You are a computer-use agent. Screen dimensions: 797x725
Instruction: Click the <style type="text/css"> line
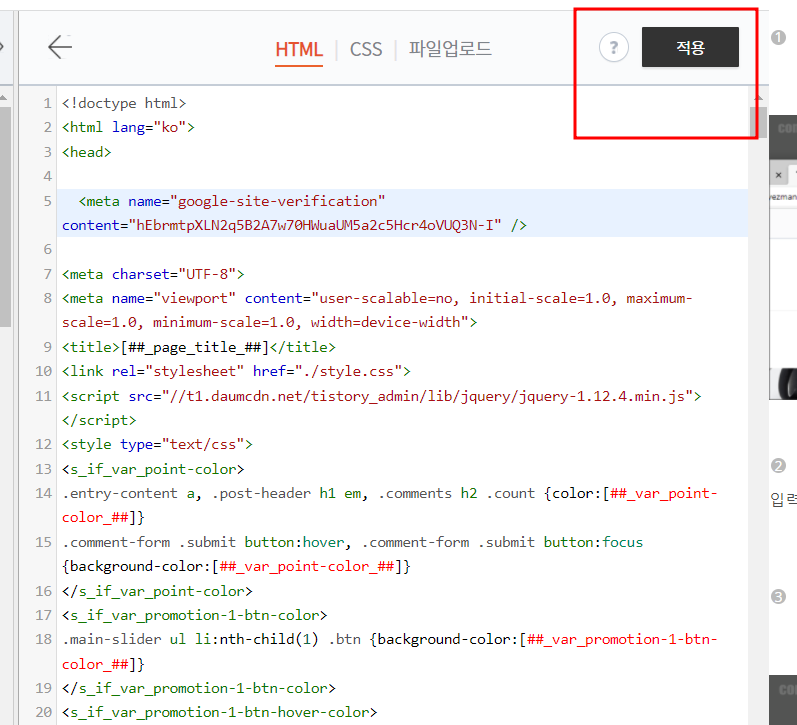[x=157, y=444]
